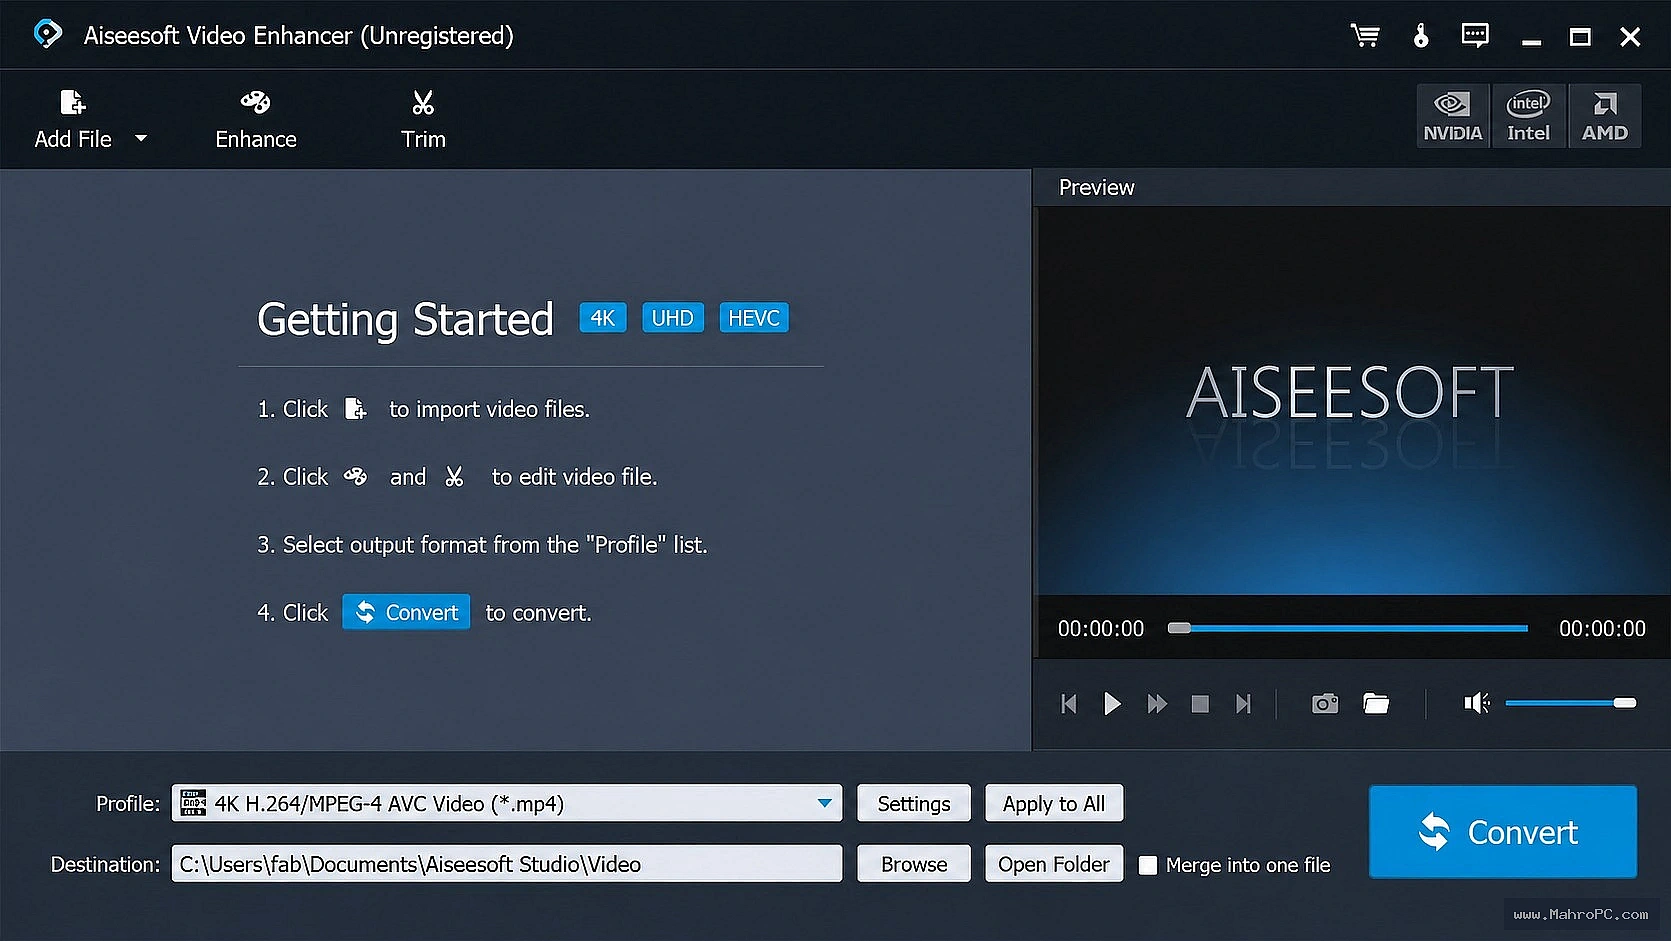1671x941 pixels.
Task: Click the small Convert button in step 4
Action: click(406, 612)
